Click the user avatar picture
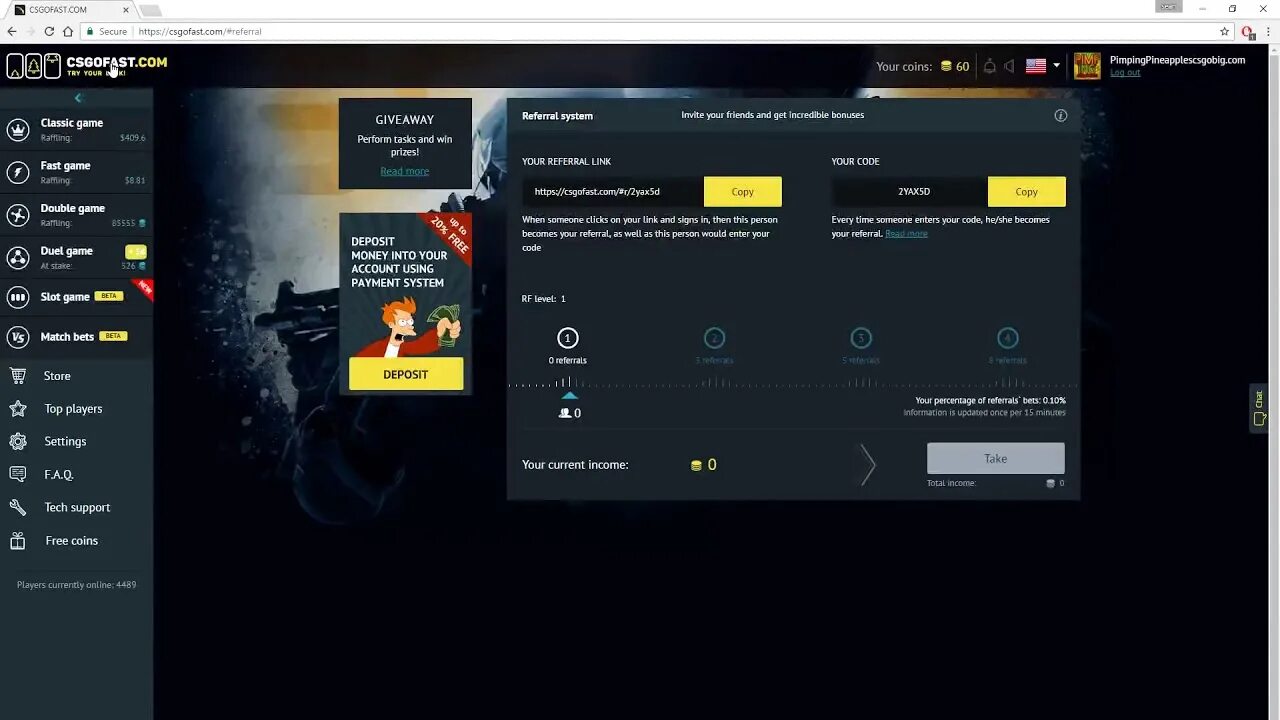Screen dimensions: 1280x720 (x=1087, y=66)
